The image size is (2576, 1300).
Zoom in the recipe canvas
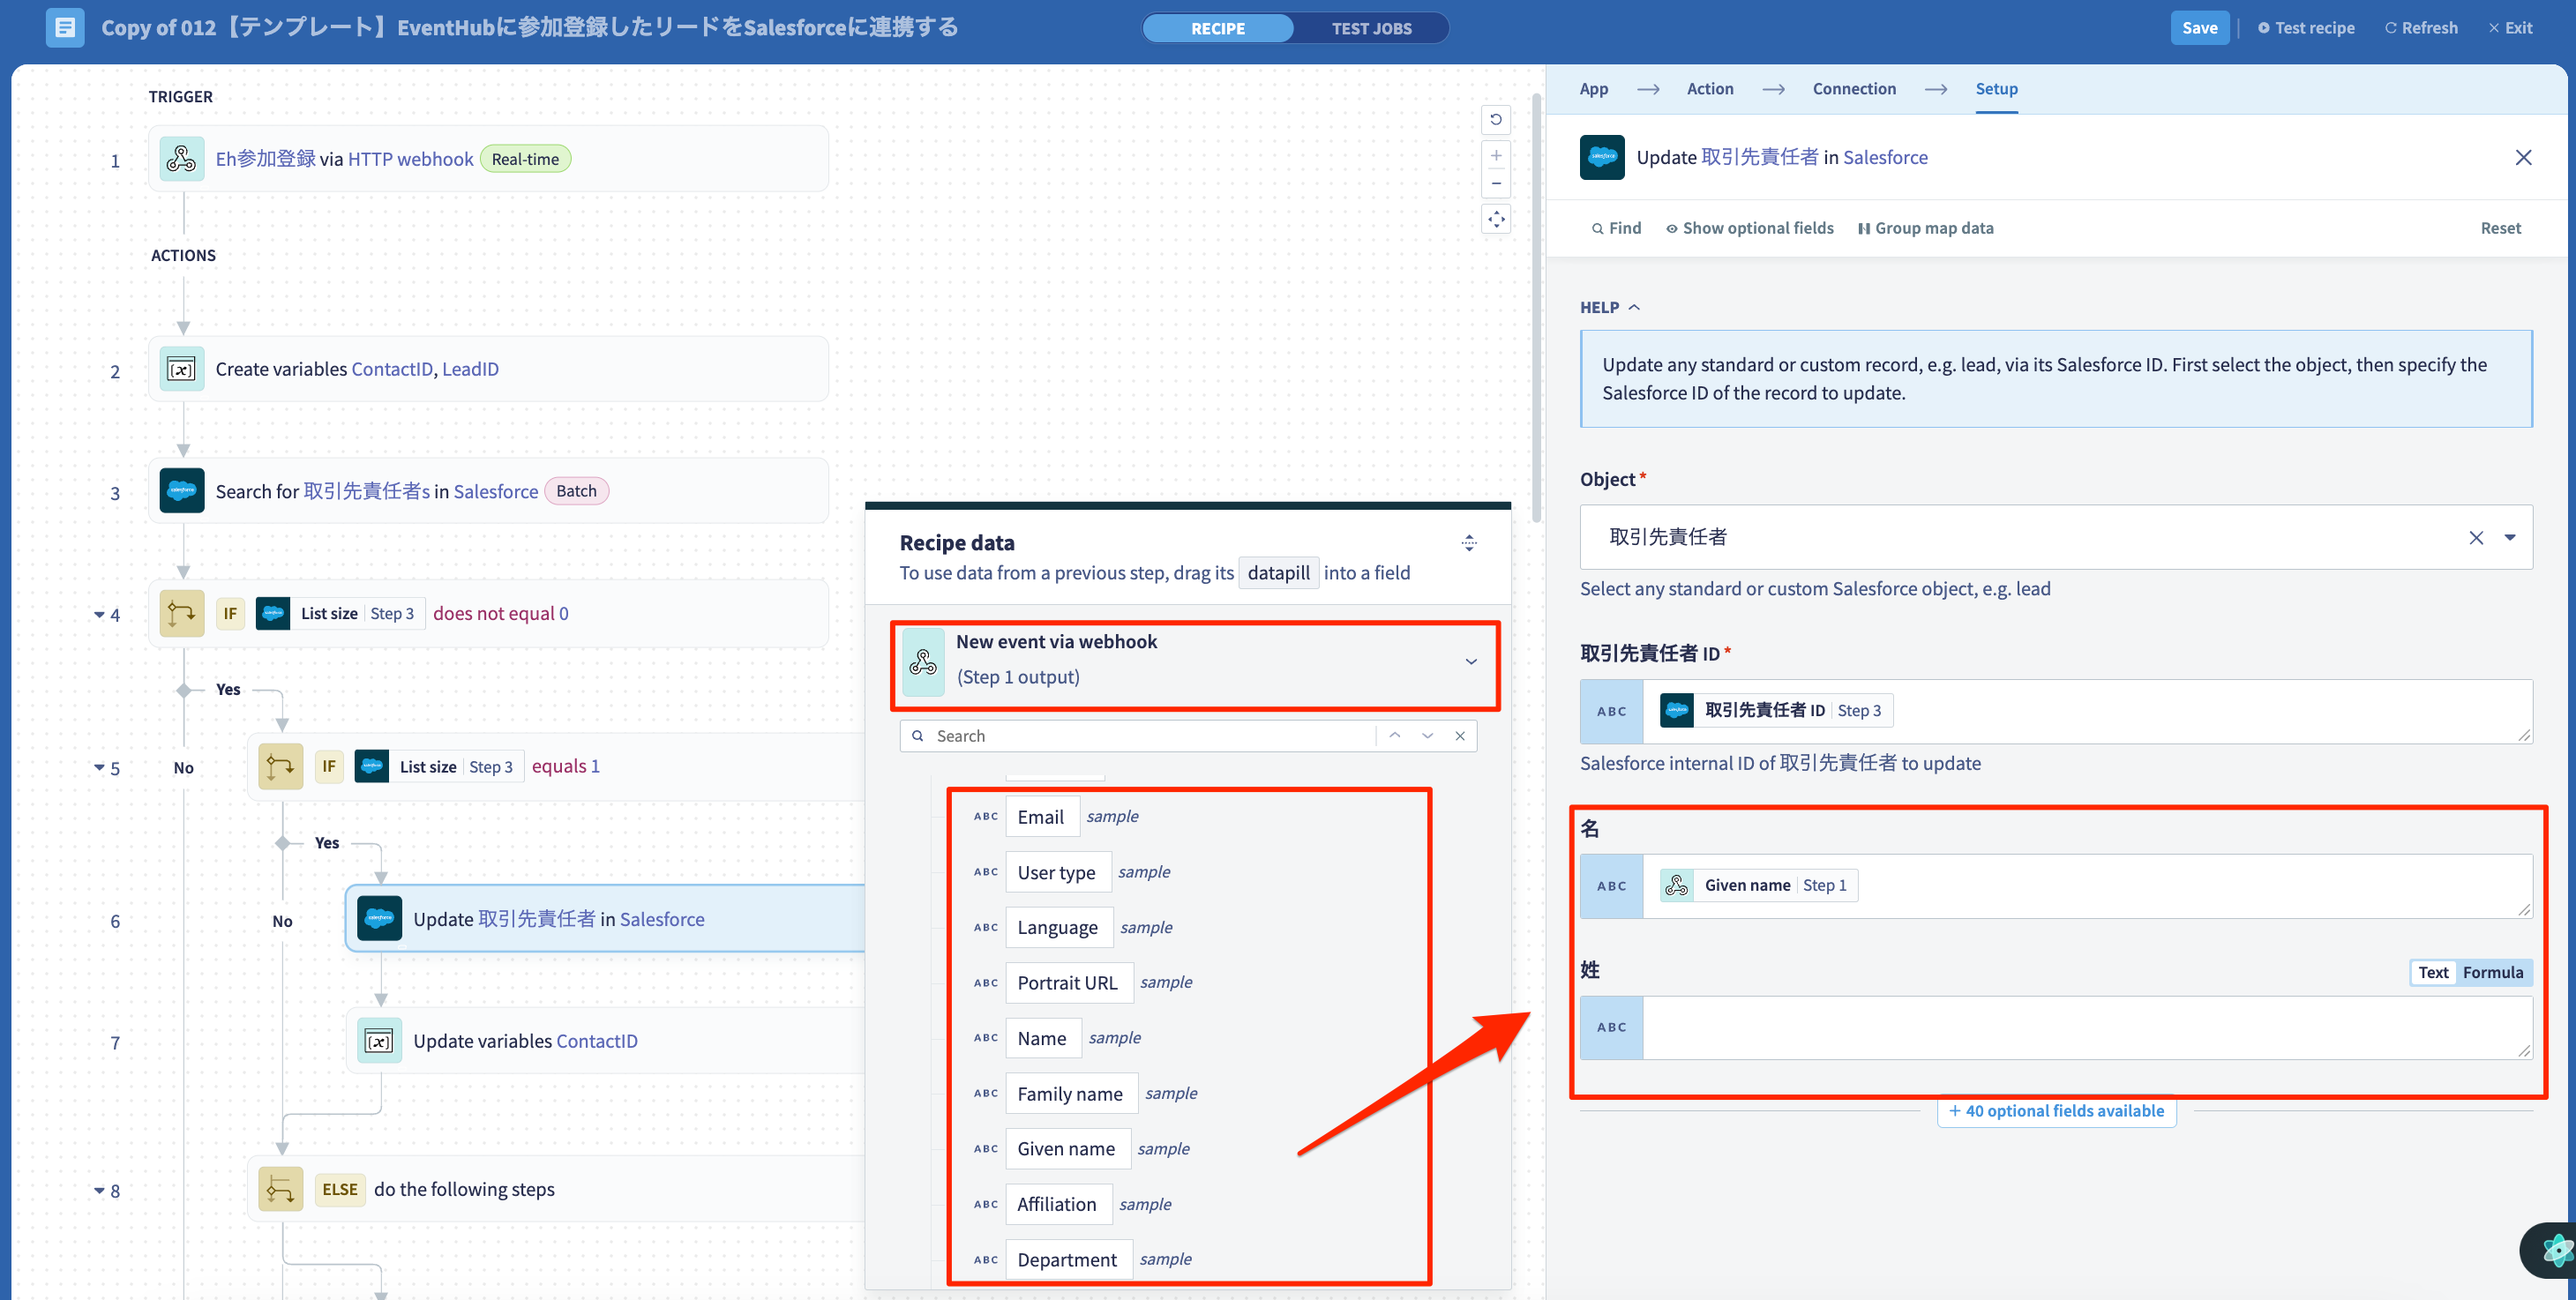pos(1495,155)
